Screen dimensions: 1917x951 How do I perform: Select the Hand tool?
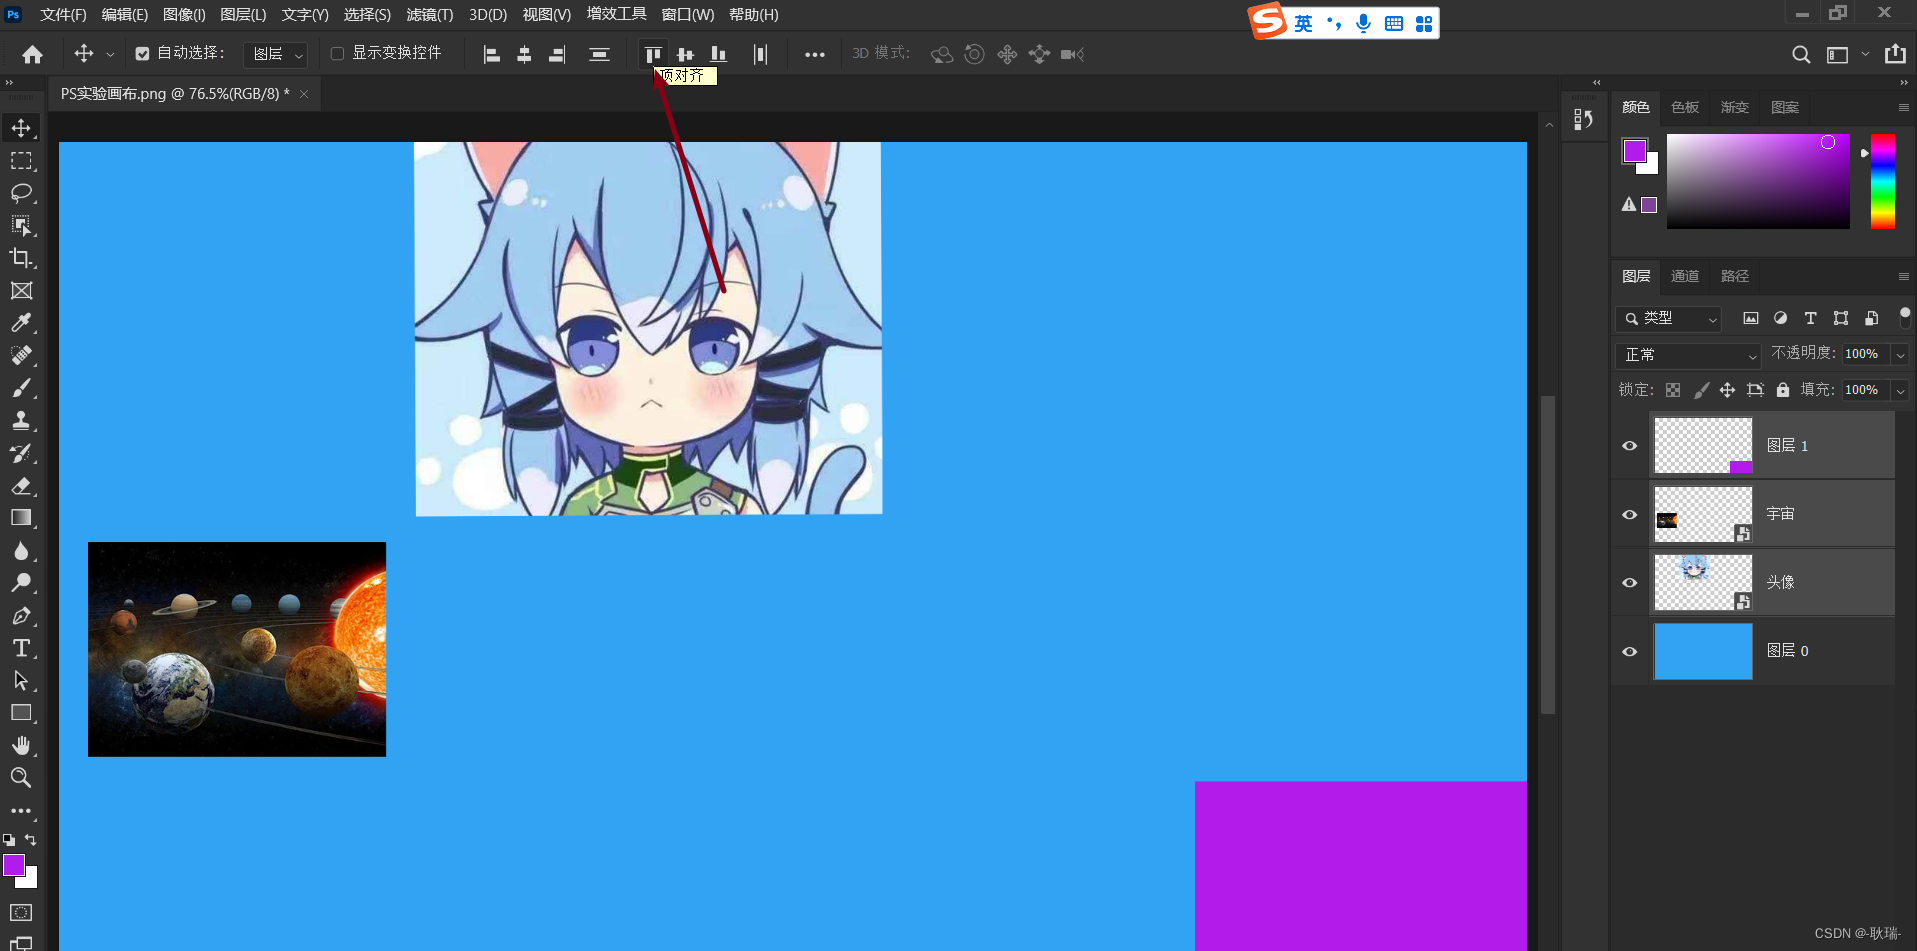pos(21,746)
